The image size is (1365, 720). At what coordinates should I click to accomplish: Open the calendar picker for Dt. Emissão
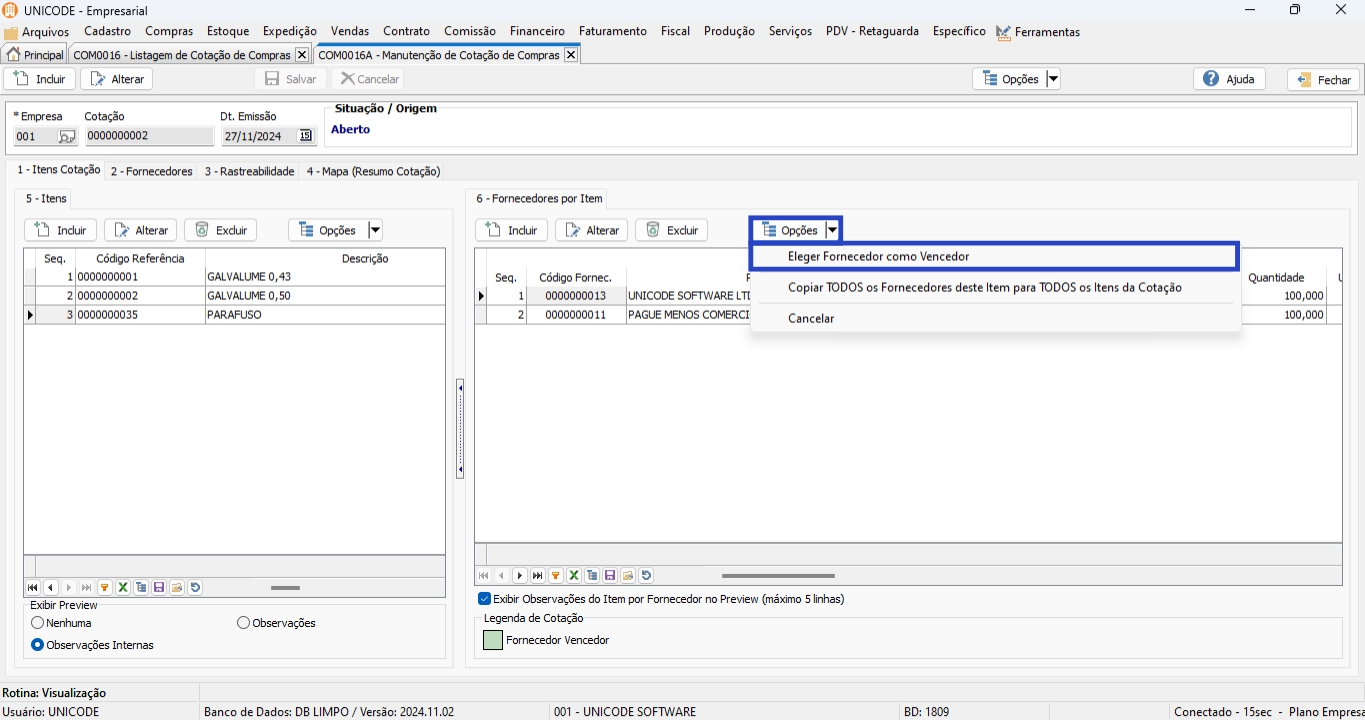tap(306, 136)
